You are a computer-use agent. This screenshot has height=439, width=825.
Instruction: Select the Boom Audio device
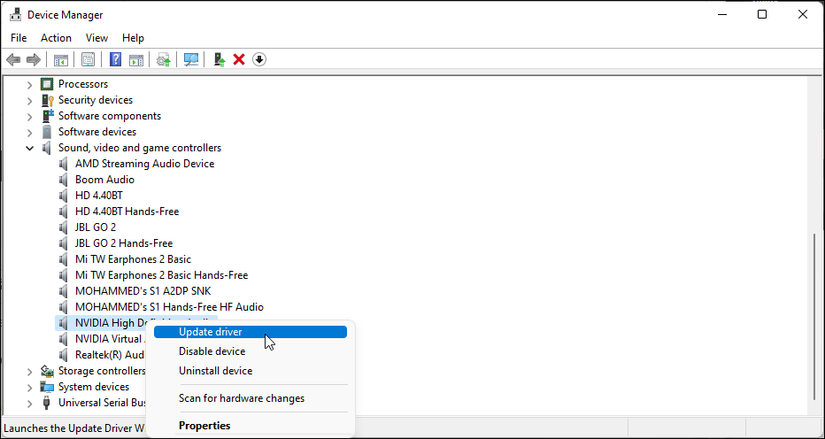105,179
